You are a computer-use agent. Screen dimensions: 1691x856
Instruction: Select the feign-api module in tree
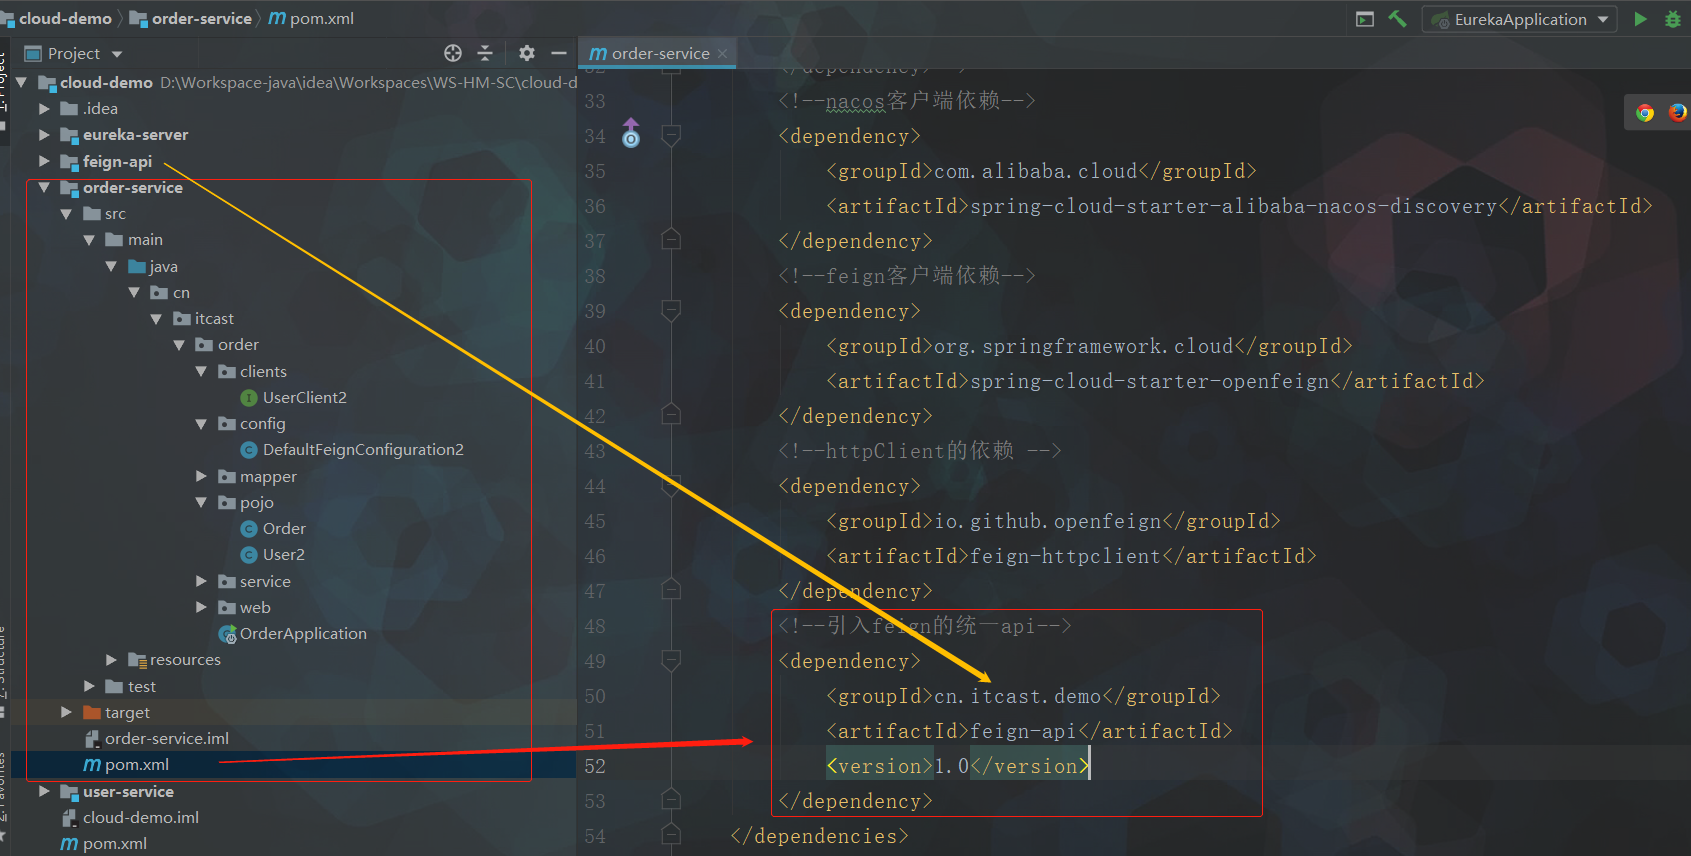pos(117,161)
